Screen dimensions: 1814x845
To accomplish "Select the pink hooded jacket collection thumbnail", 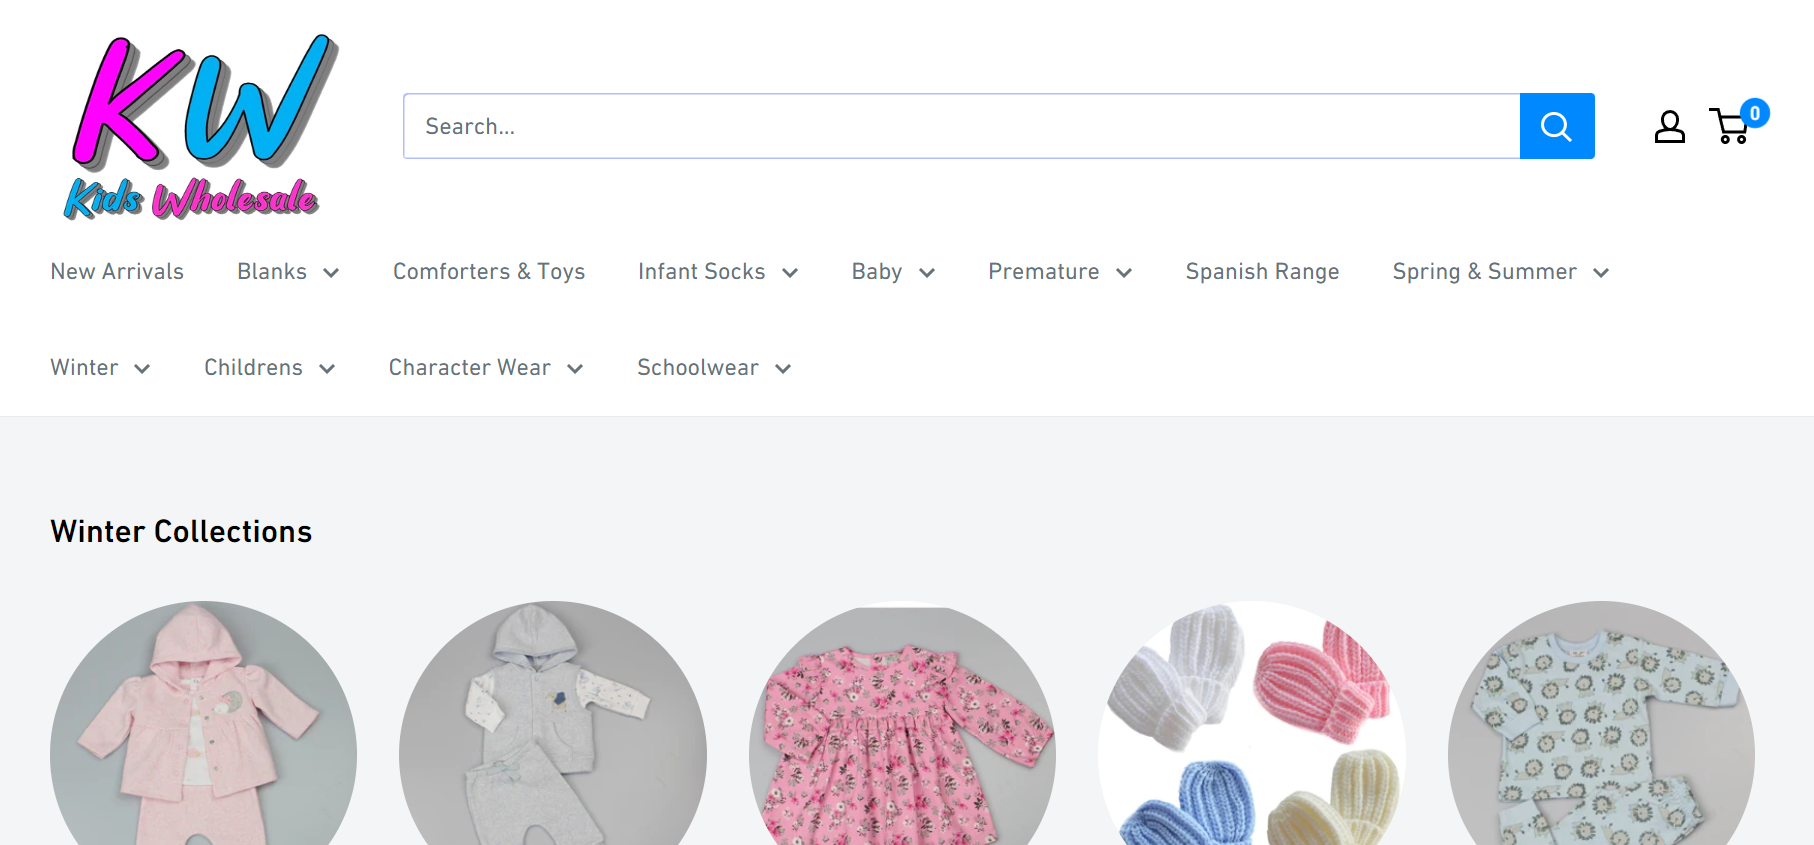I will click(x=203, y=725).
